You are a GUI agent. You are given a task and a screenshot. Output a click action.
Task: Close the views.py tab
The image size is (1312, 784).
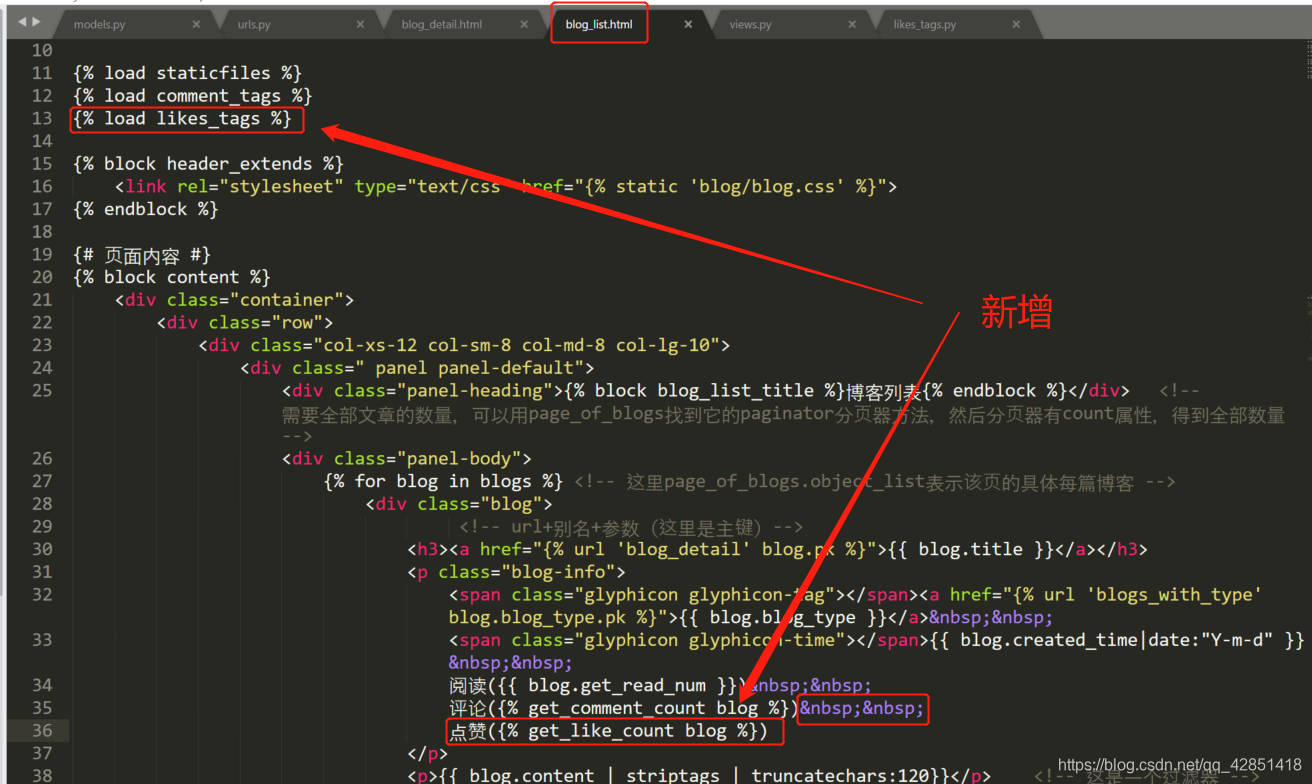pos(852,24)
